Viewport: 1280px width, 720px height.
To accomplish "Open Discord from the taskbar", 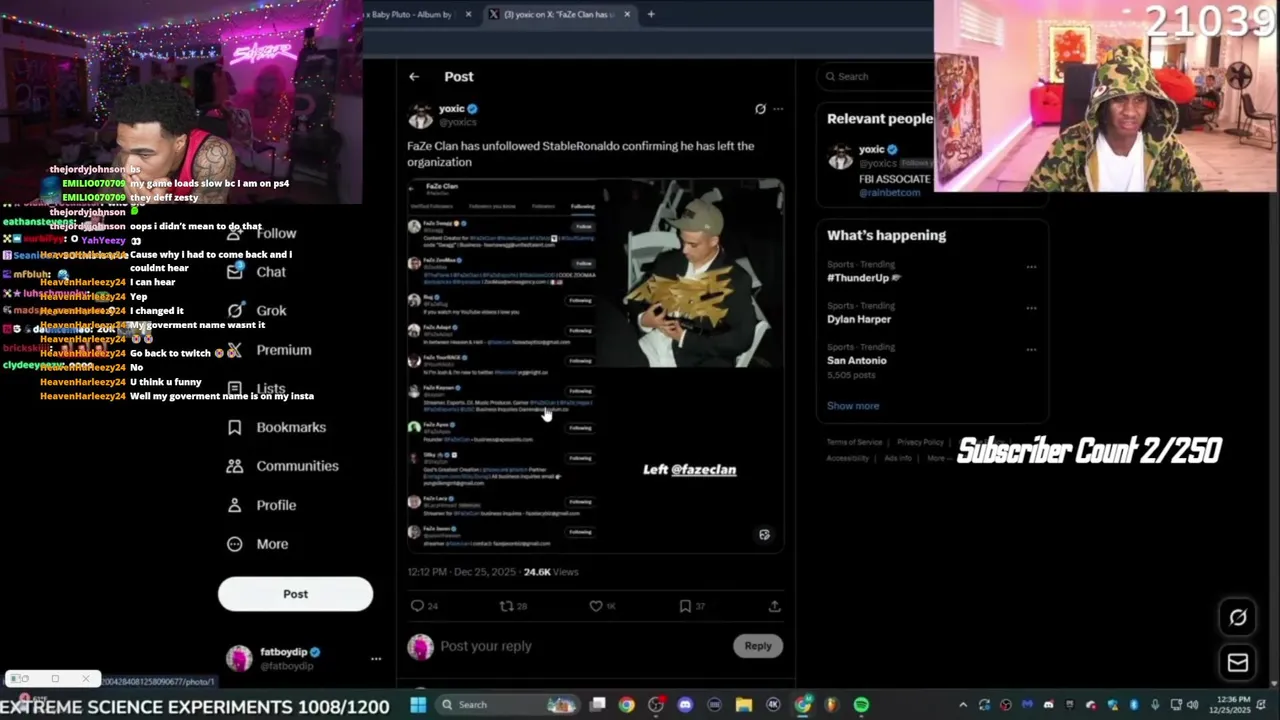I will pos(685,705).
